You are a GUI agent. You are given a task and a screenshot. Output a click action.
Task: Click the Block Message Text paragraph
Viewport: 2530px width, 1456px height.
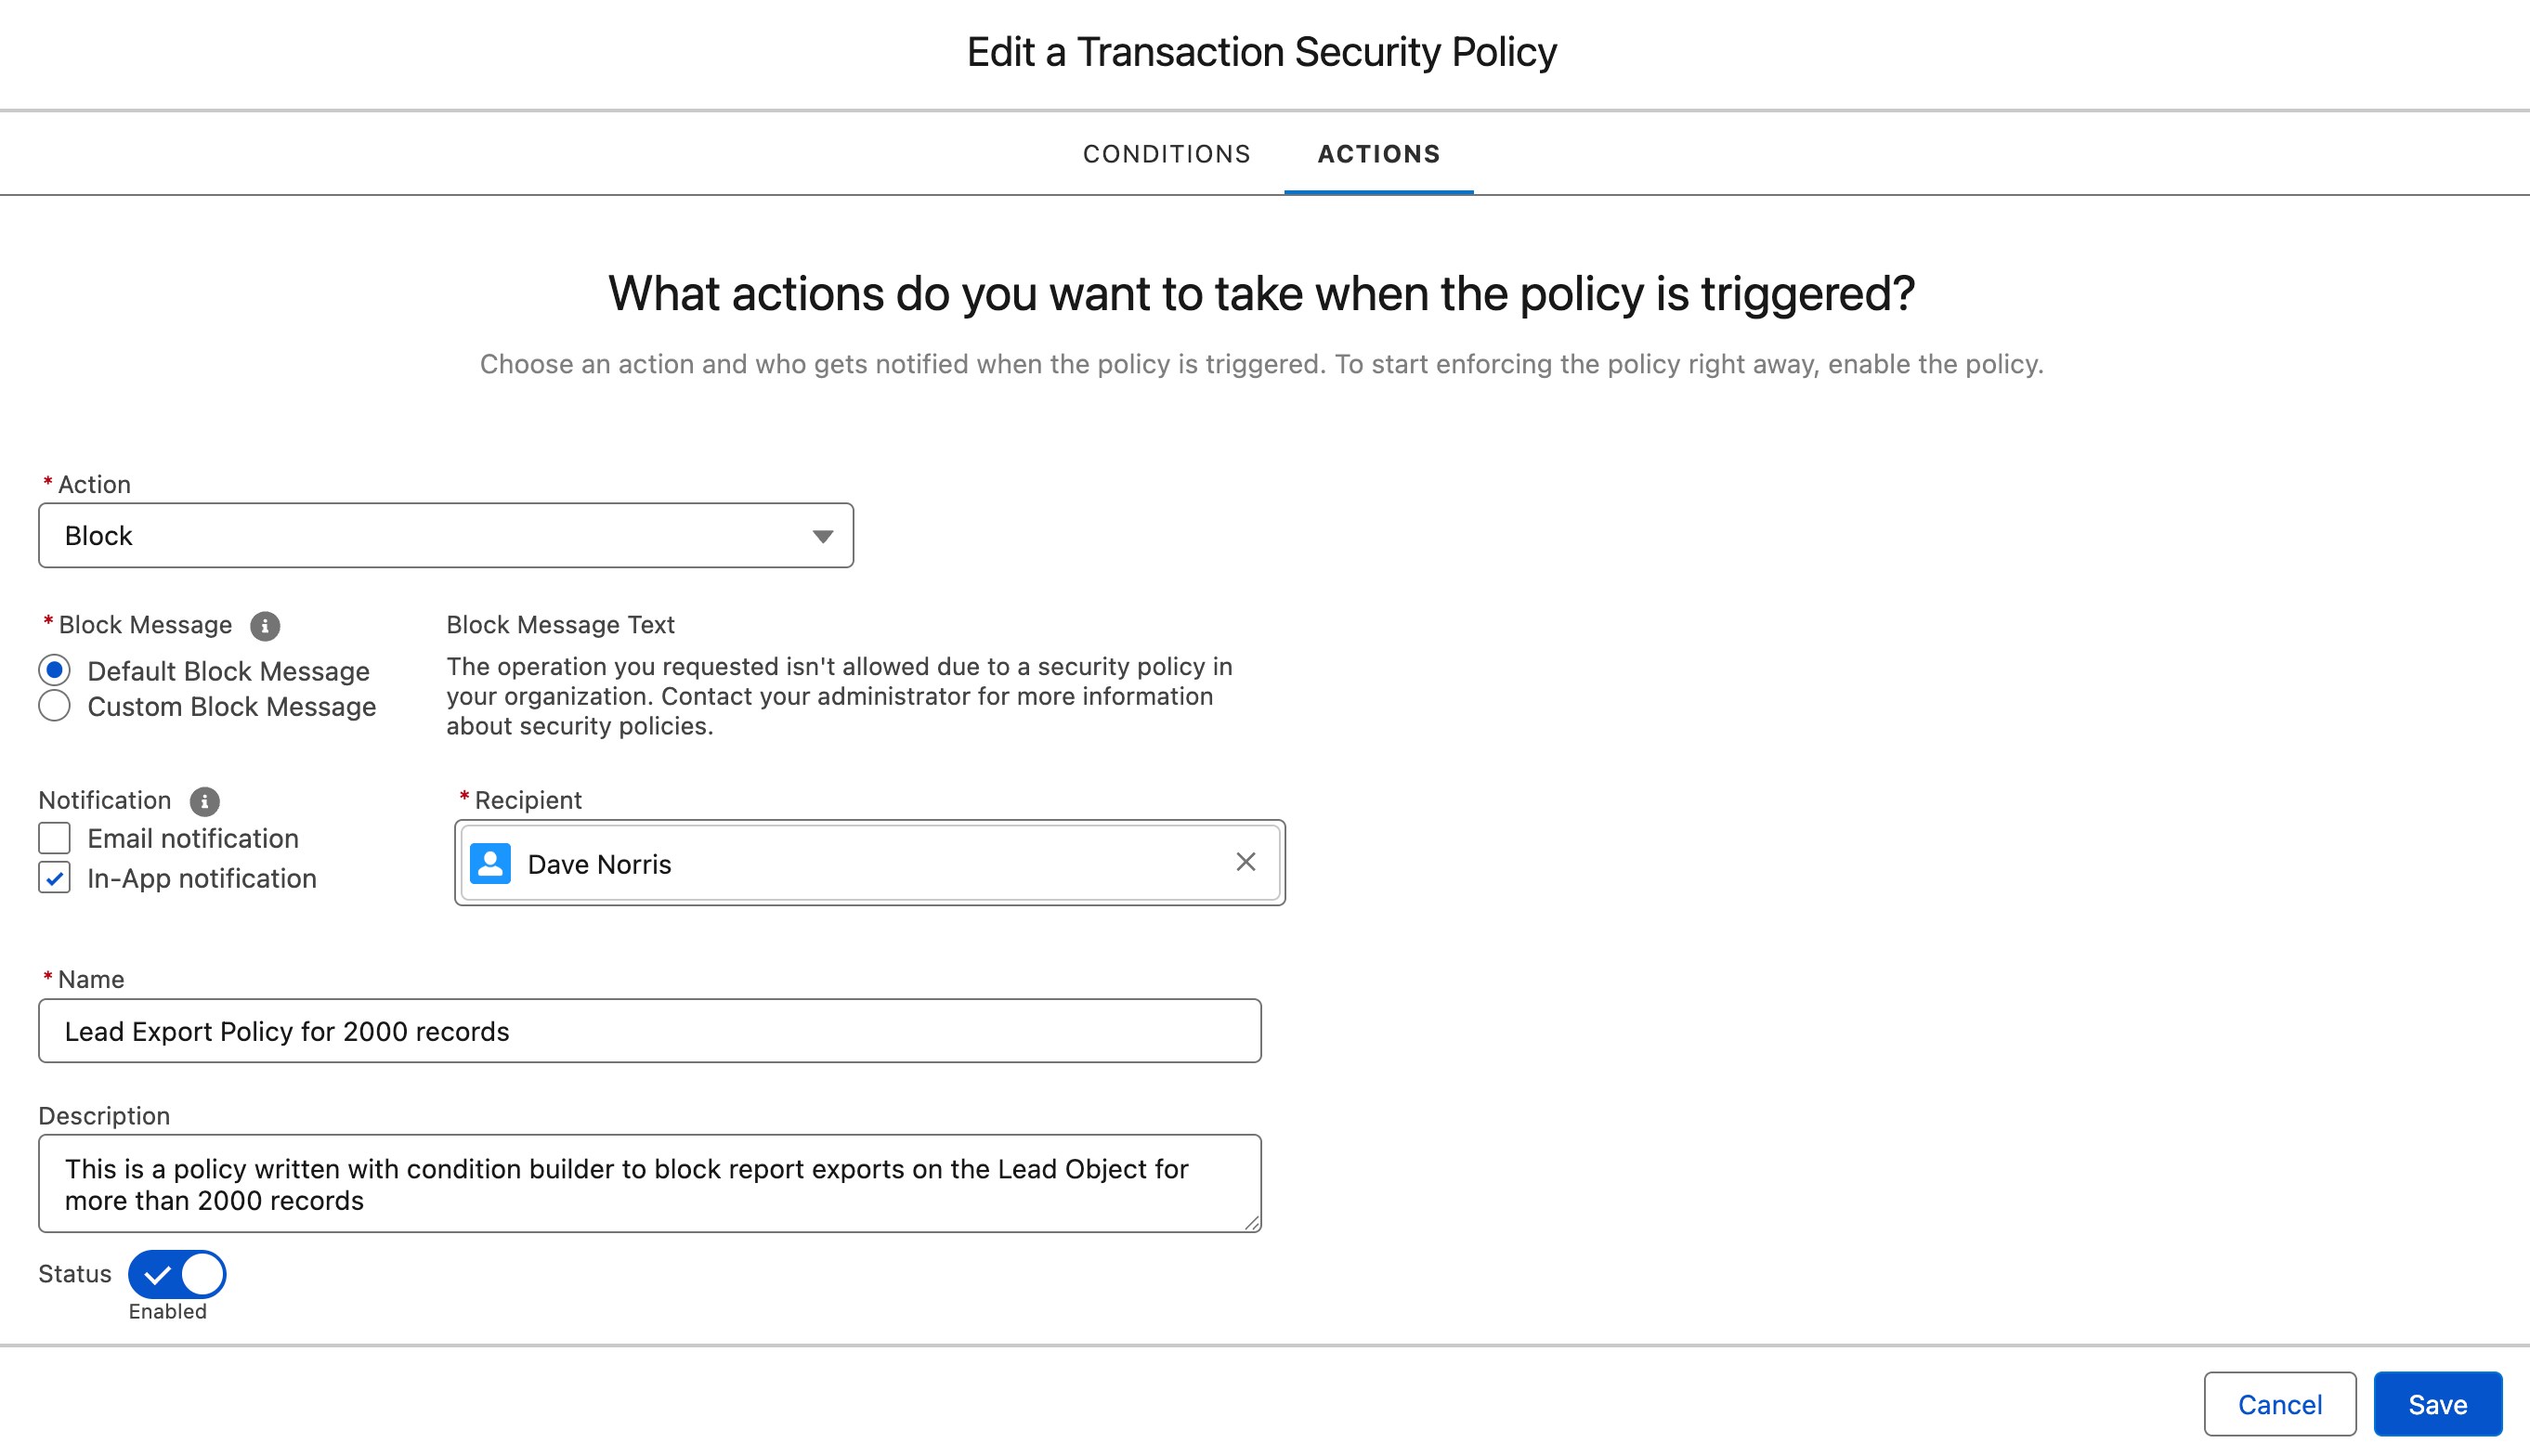(839, 696)
